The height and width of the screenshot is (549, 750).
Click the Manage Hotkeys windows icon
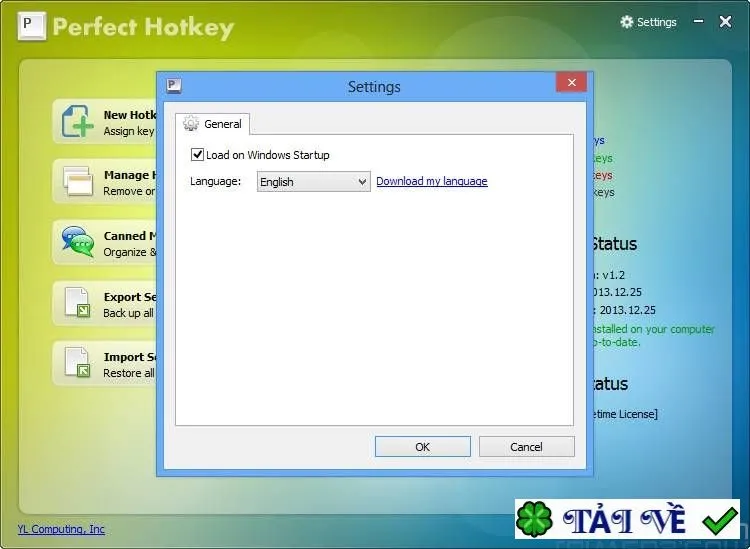(x=77, y=181)
